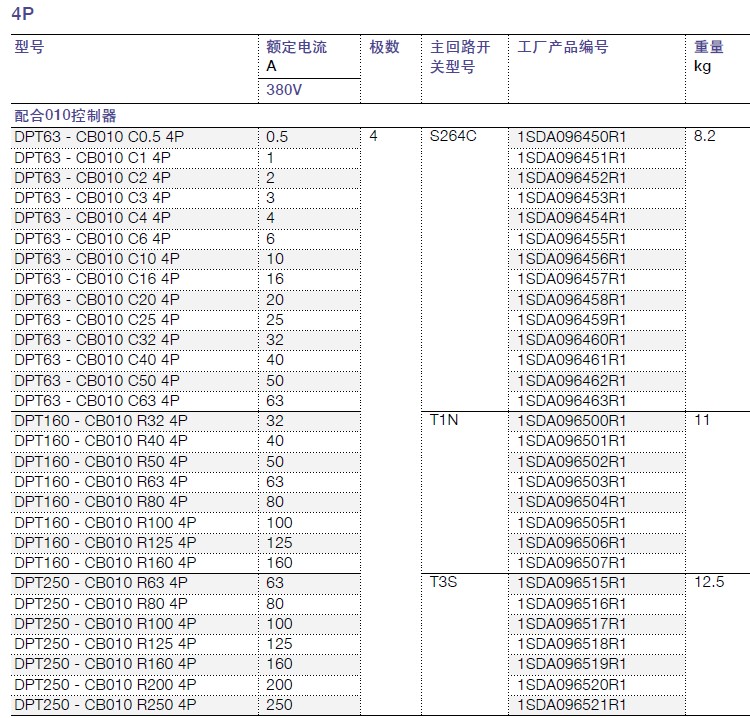Select row DPT63 - CB010 C2 4P
This screenshot has width=750, height=718.
tap(380, 178)
